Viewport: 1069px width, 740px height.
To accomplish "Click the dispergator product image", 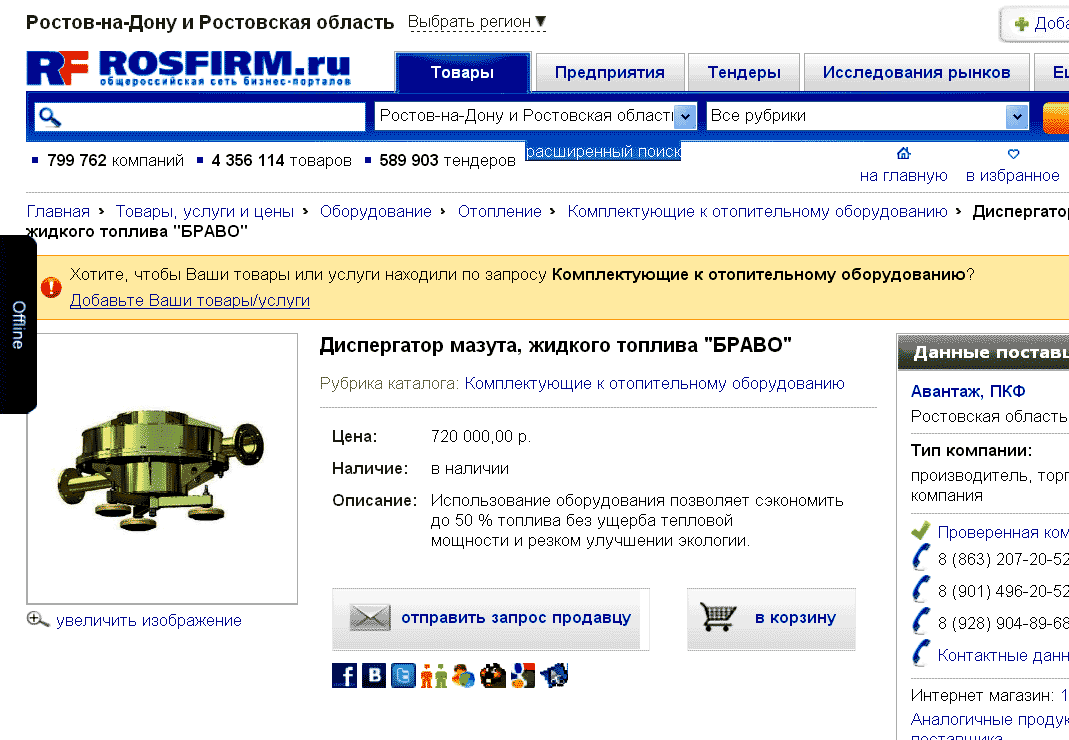I will click(x=162, y=468).
